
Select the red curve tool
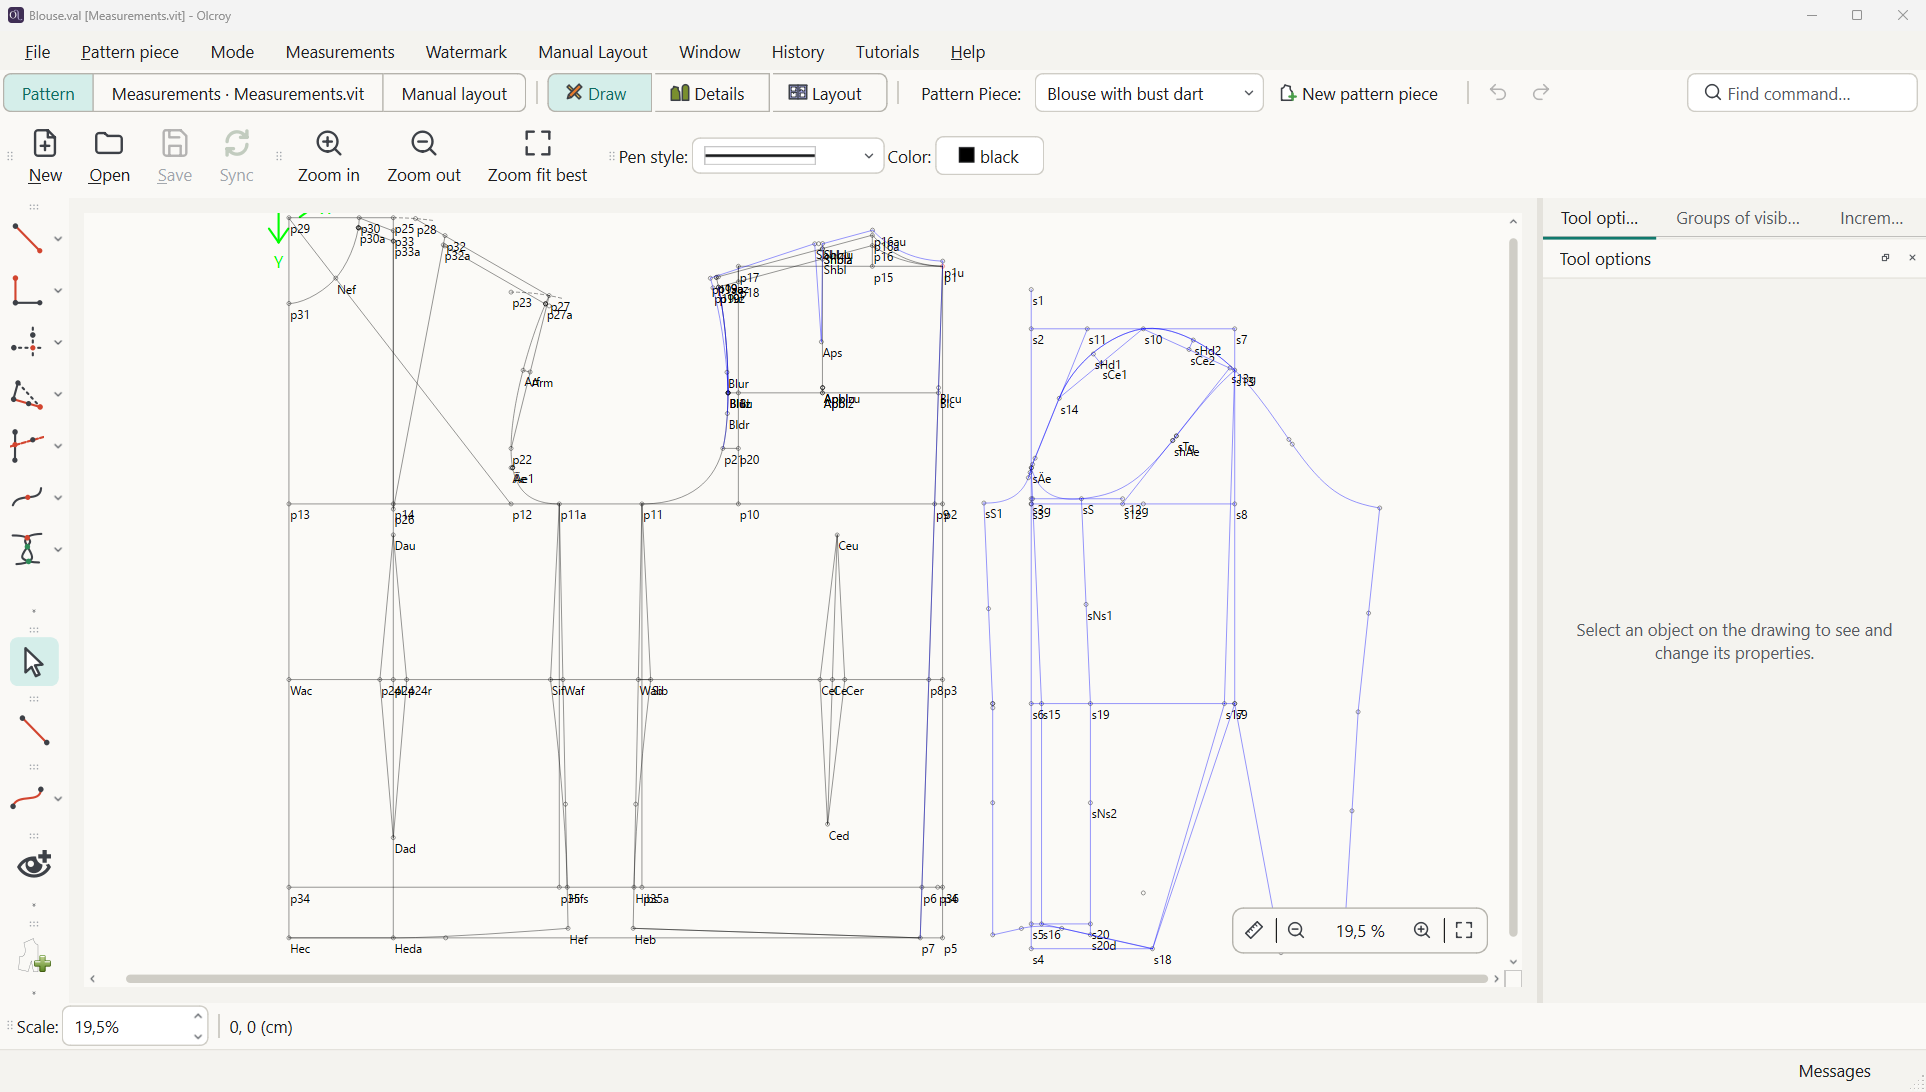27,798
